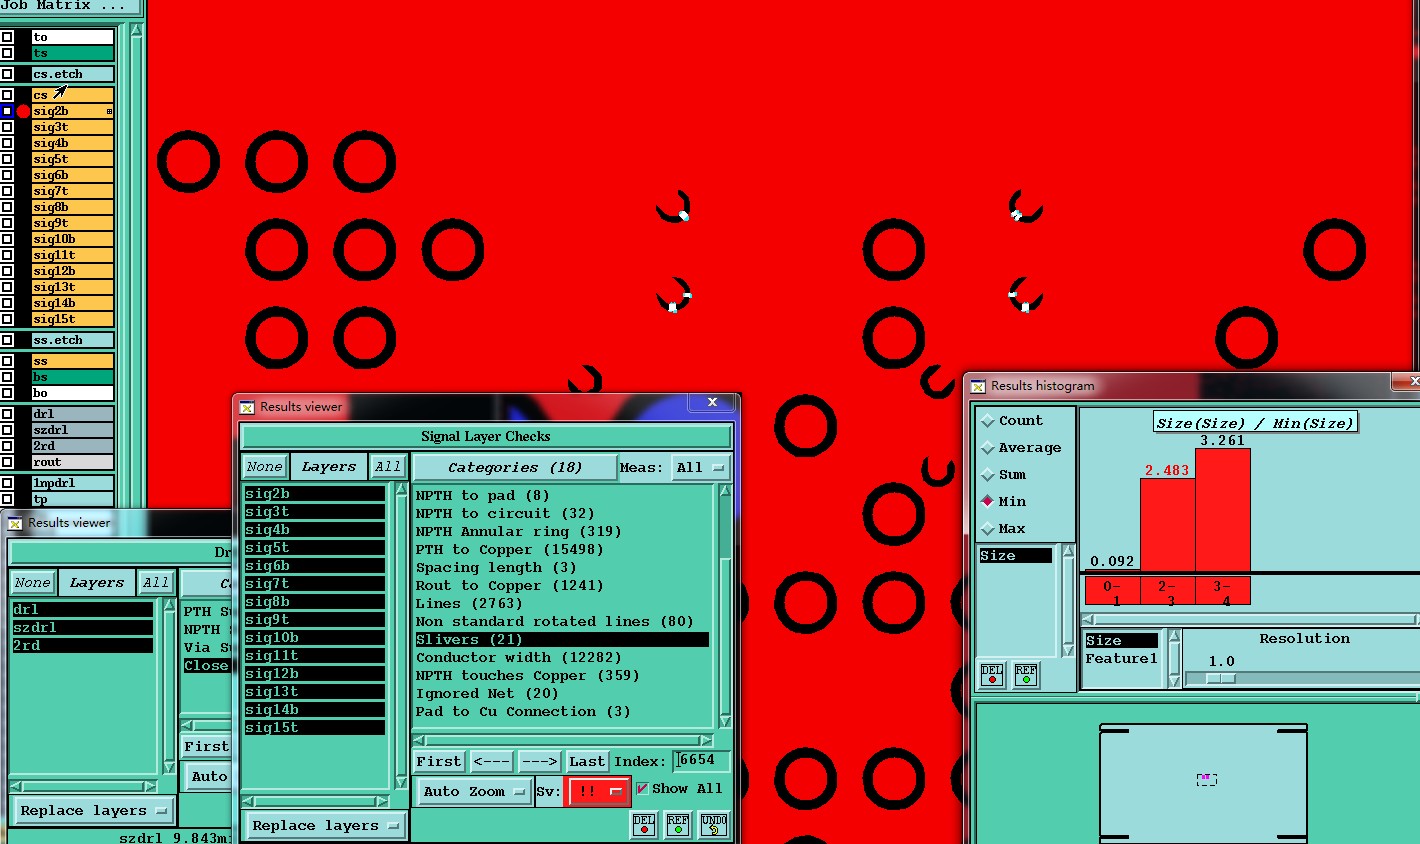Click the Layers tab in drill Results viewer
This screenshot has height=844, width=1420.
click(x=97, y=583)
